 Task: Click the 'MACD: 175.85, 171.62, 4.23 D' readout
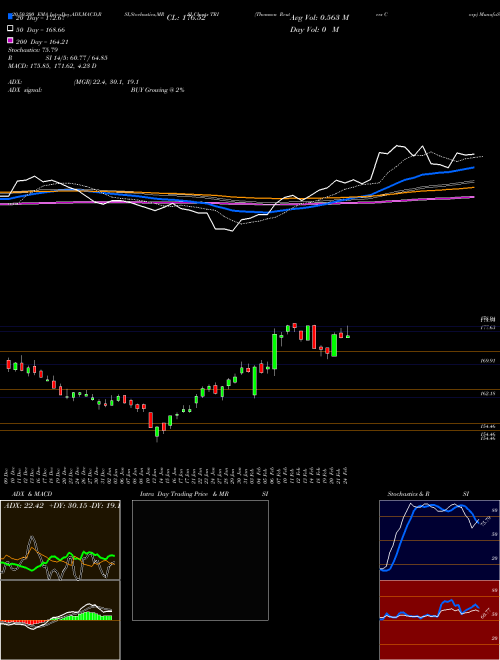tap(52, 66)
